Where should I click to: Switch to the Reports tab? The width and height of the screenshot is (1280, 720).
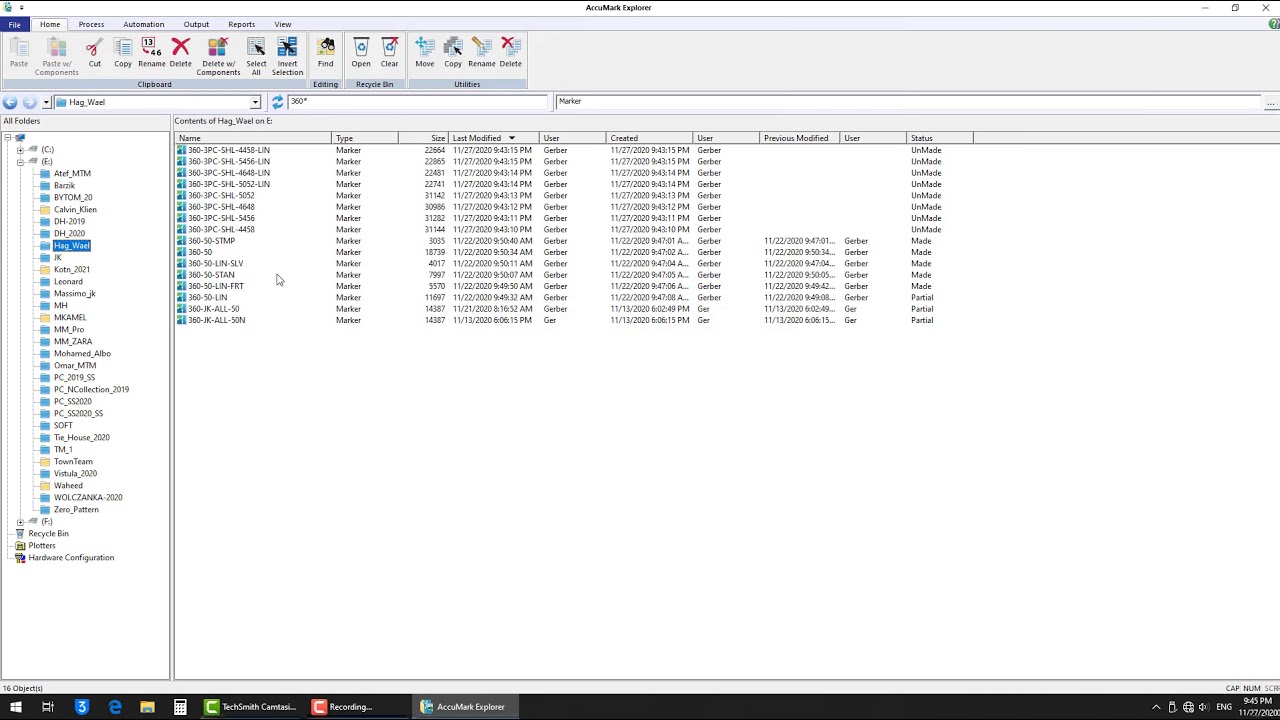click(241, 24)
